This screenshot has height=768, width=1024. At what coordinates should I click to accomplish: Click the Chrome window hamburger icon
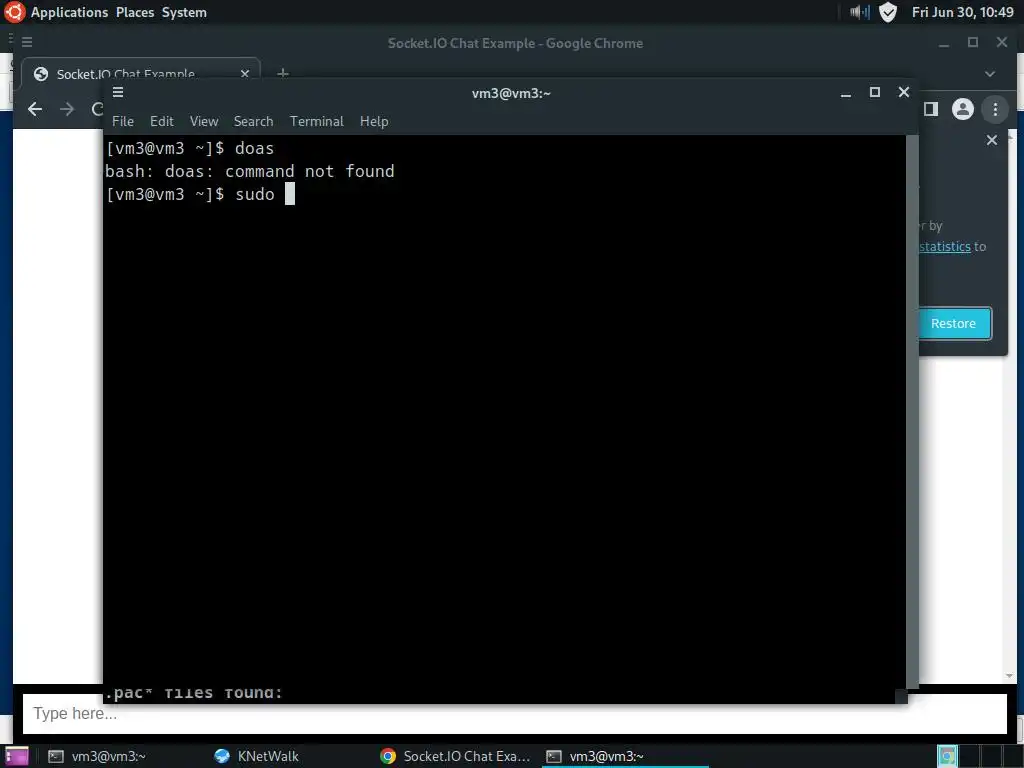[27, 42]
